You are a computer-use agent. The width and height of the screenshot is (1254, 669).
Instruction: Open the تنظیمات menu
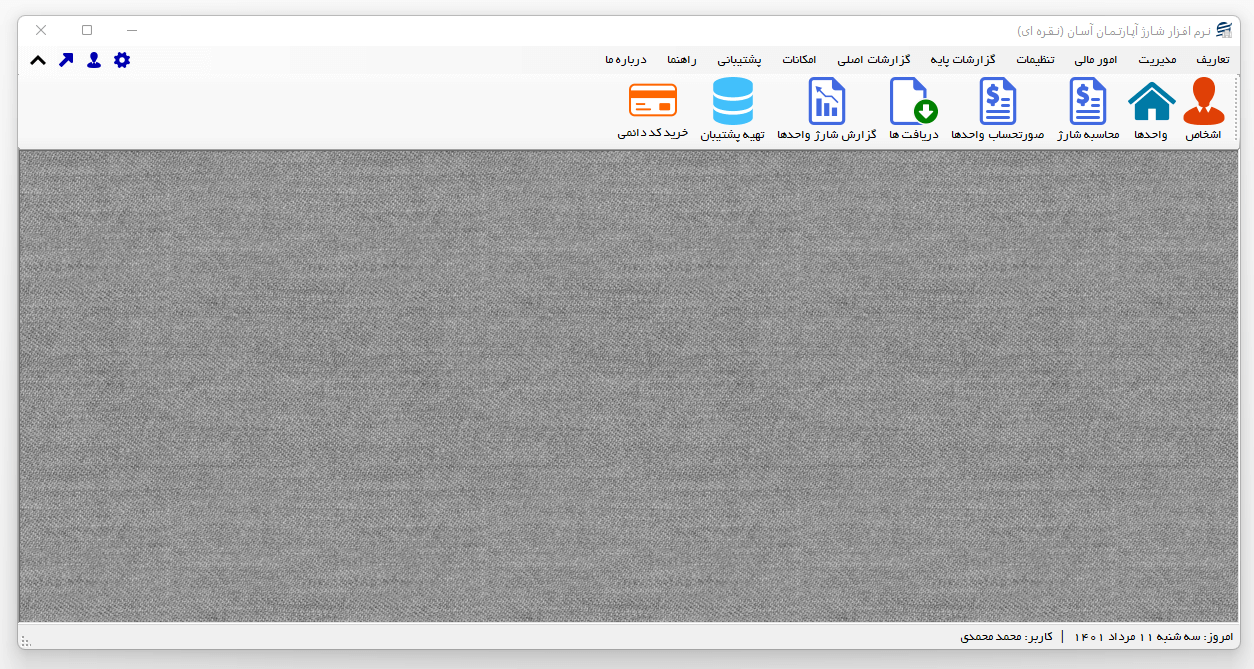(x=1036, y=60)
